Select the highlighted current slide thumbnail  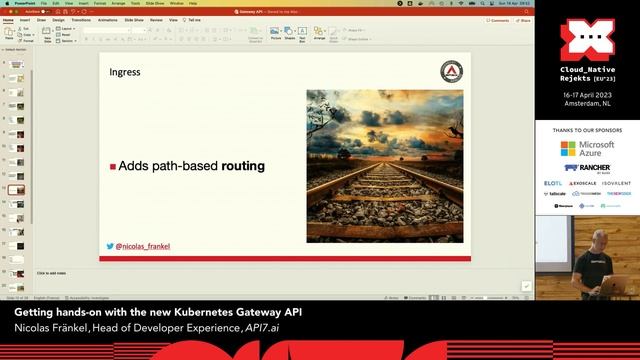(x=16, y=190)
